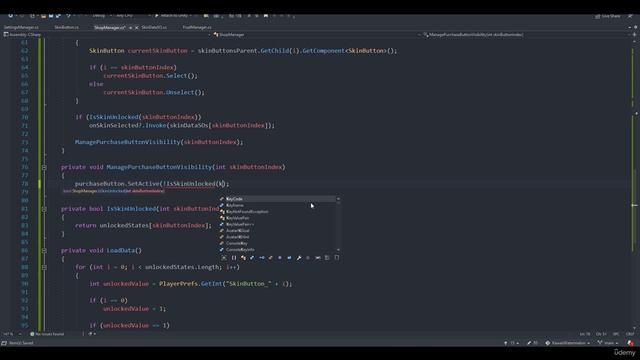
Task: Open the FruitManager.cs tab
Action: point(197,27)
